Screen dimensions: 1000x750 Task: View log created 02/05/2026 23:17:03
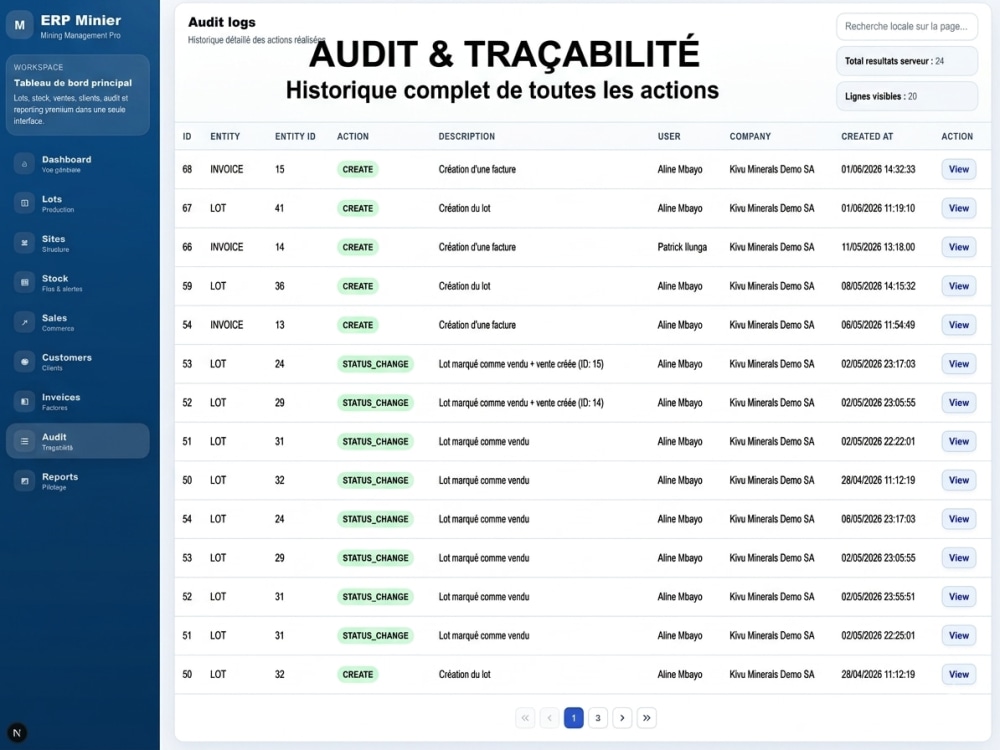pyautogui.click(x=959, y=364)
